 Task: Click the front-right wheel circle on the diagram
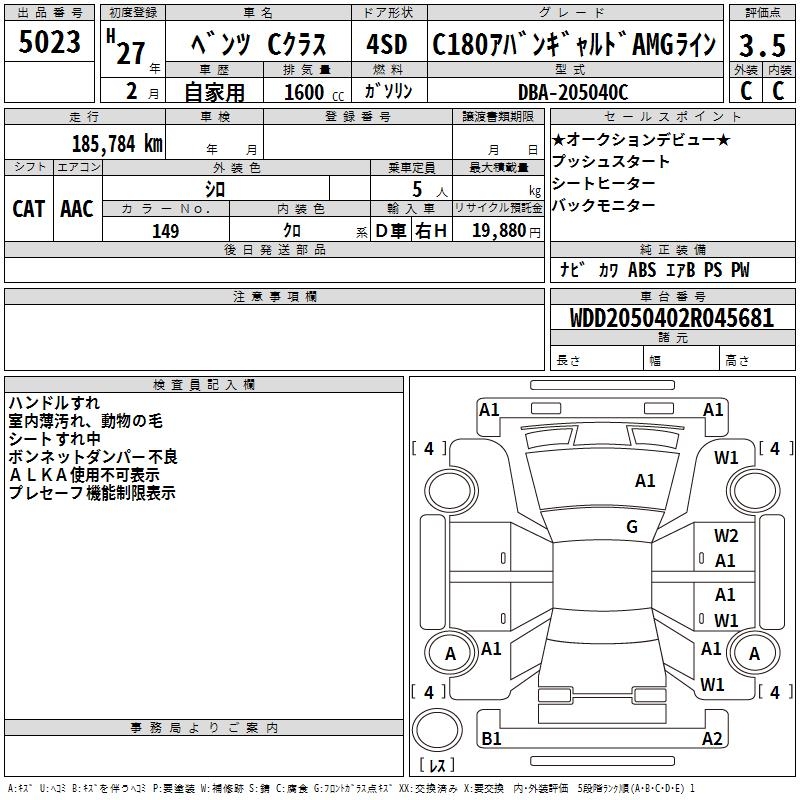[x=754, y=489]
